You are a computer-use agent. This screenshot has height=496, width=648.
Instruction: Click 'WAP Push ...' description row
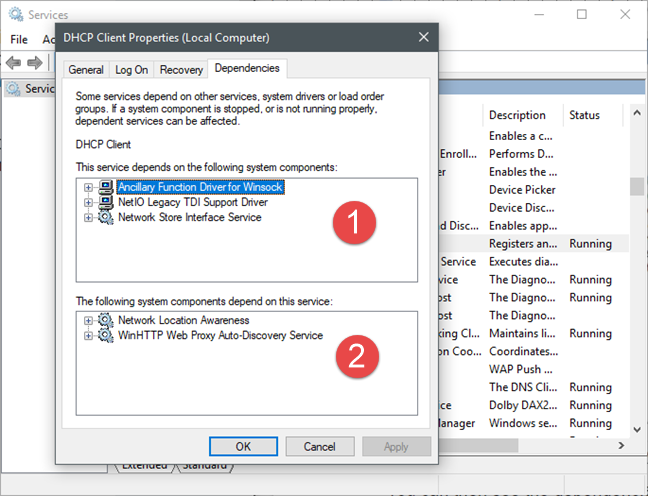521,369
